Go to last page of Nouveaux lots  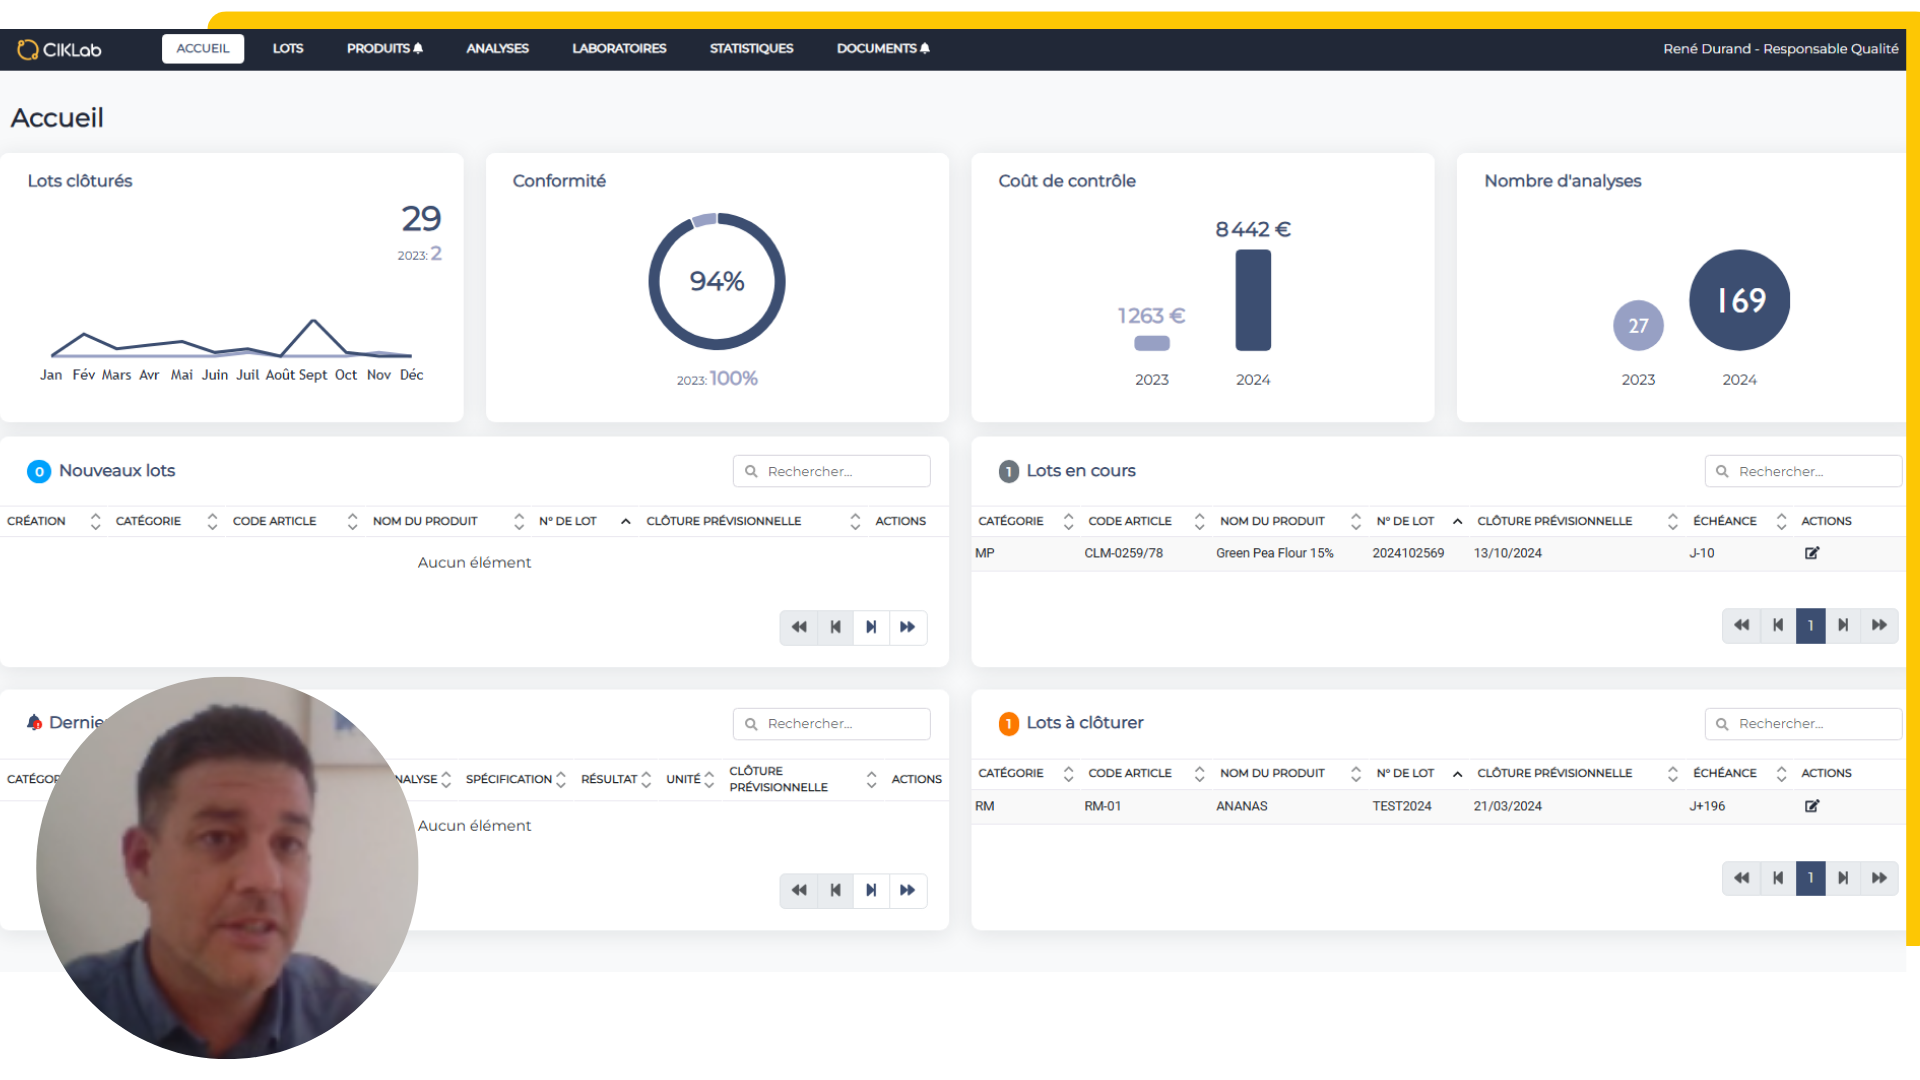[907, 627]
